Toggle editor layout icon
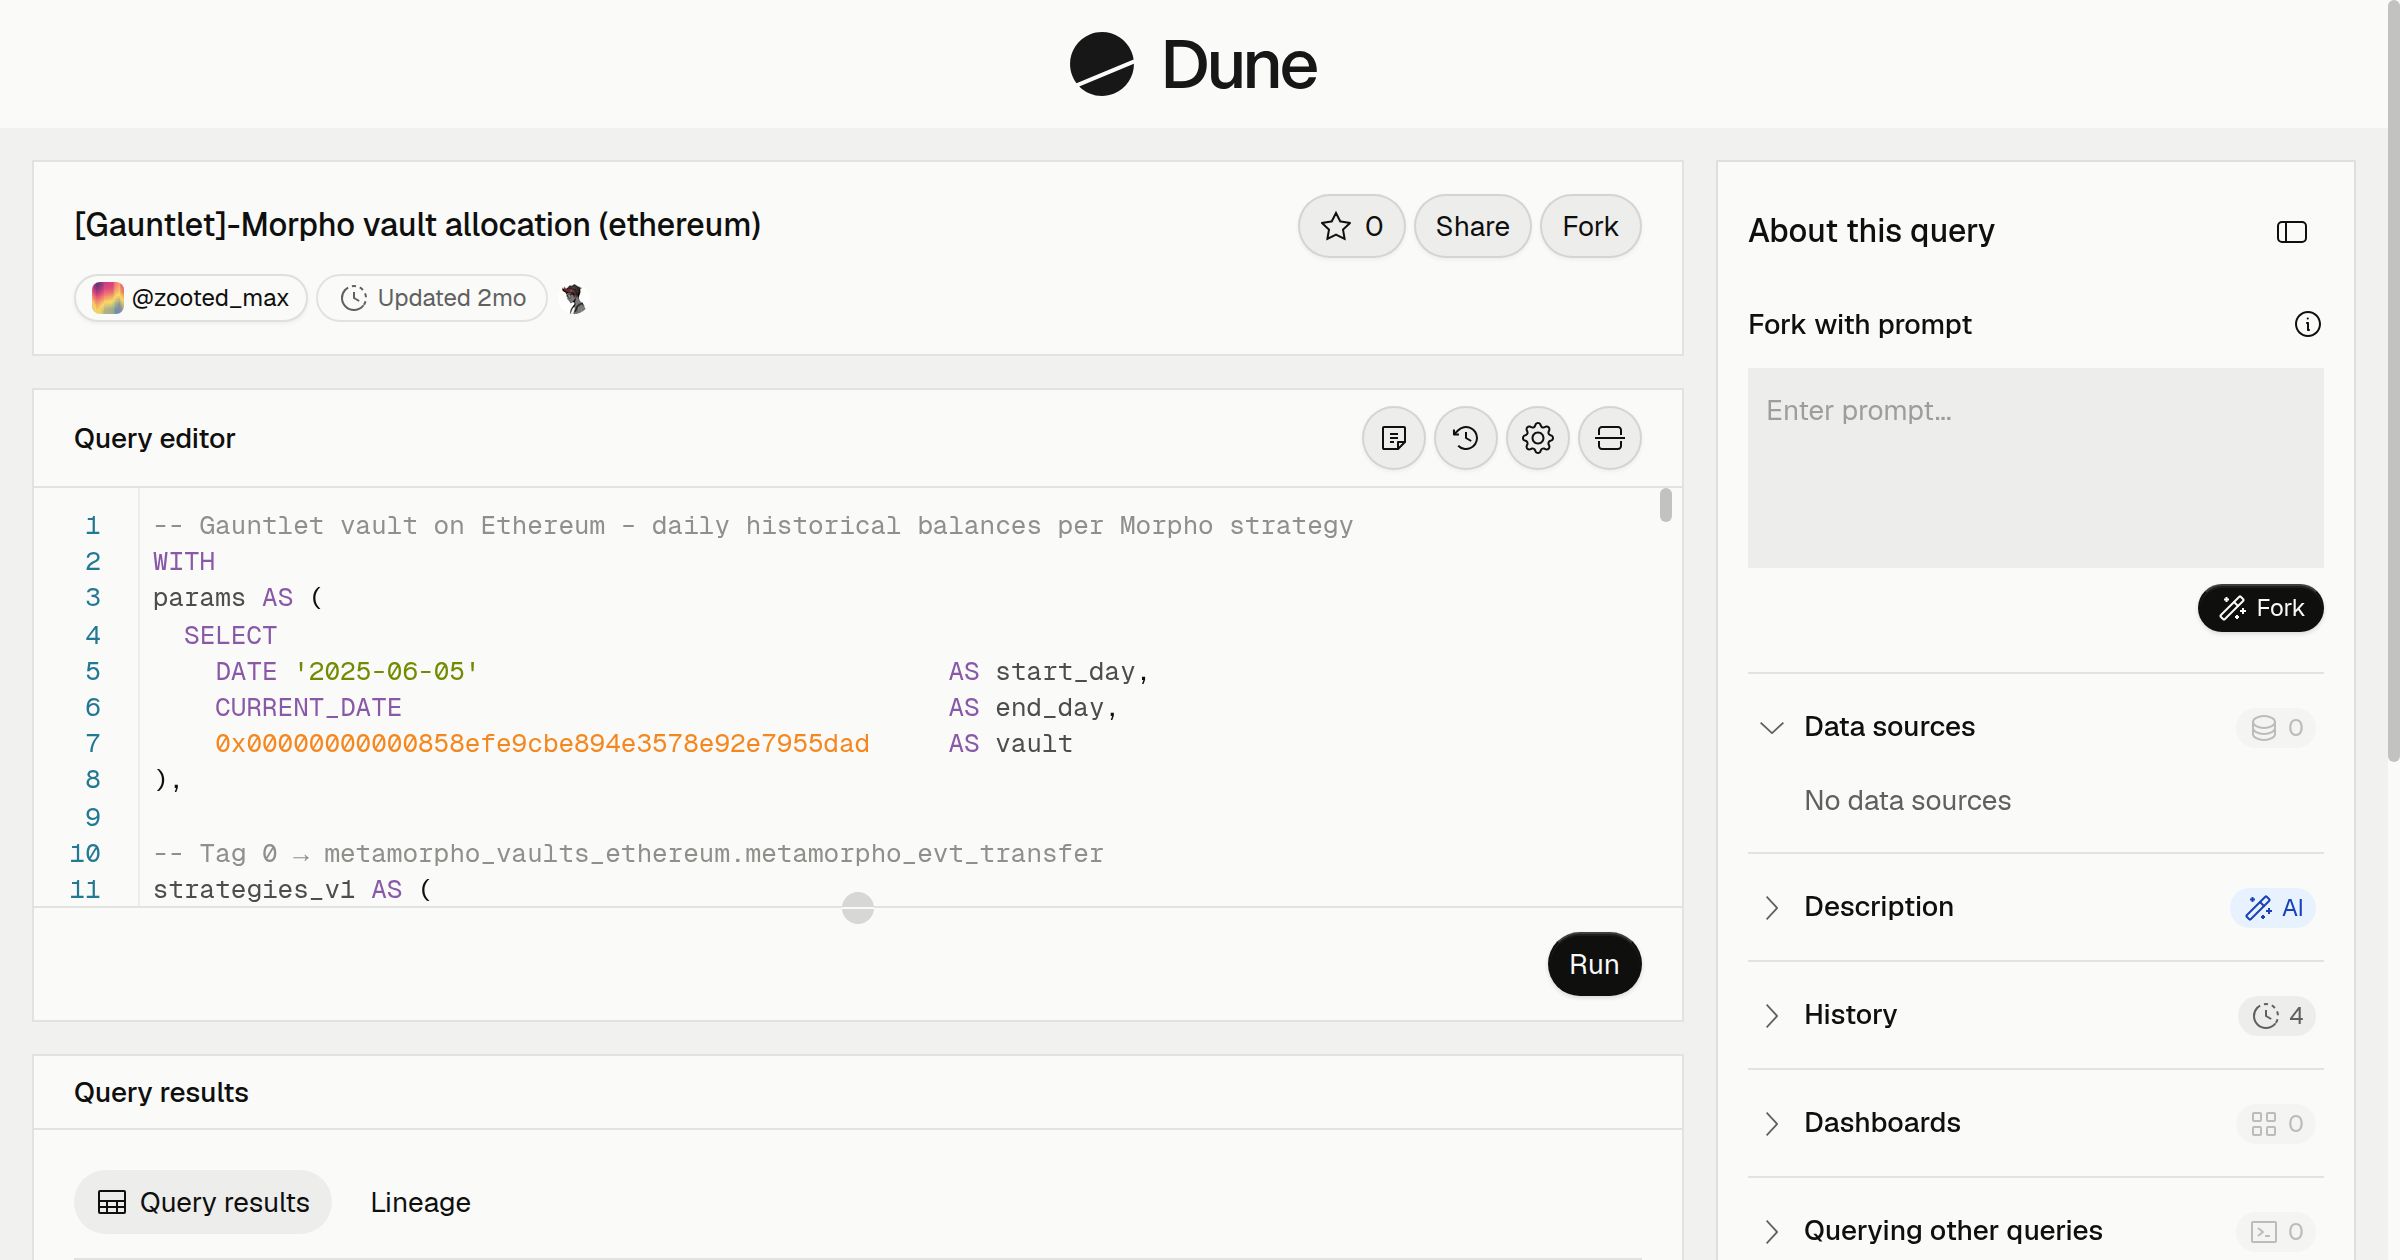The height and width of the screenshot is (1260, 2400). [x=1609, y=438]
